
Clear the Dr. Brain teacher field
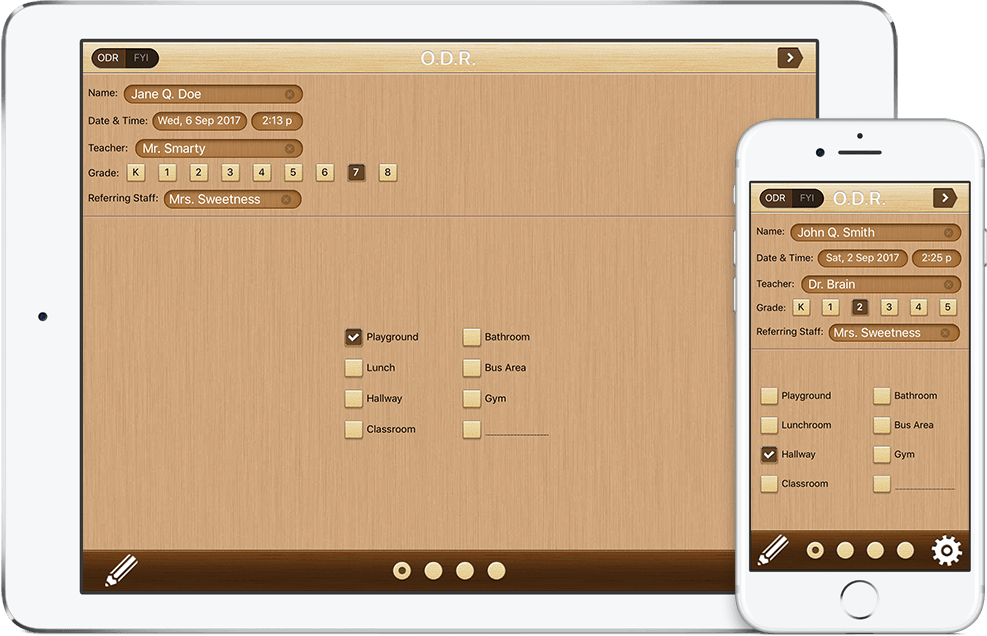pos(949,285)
